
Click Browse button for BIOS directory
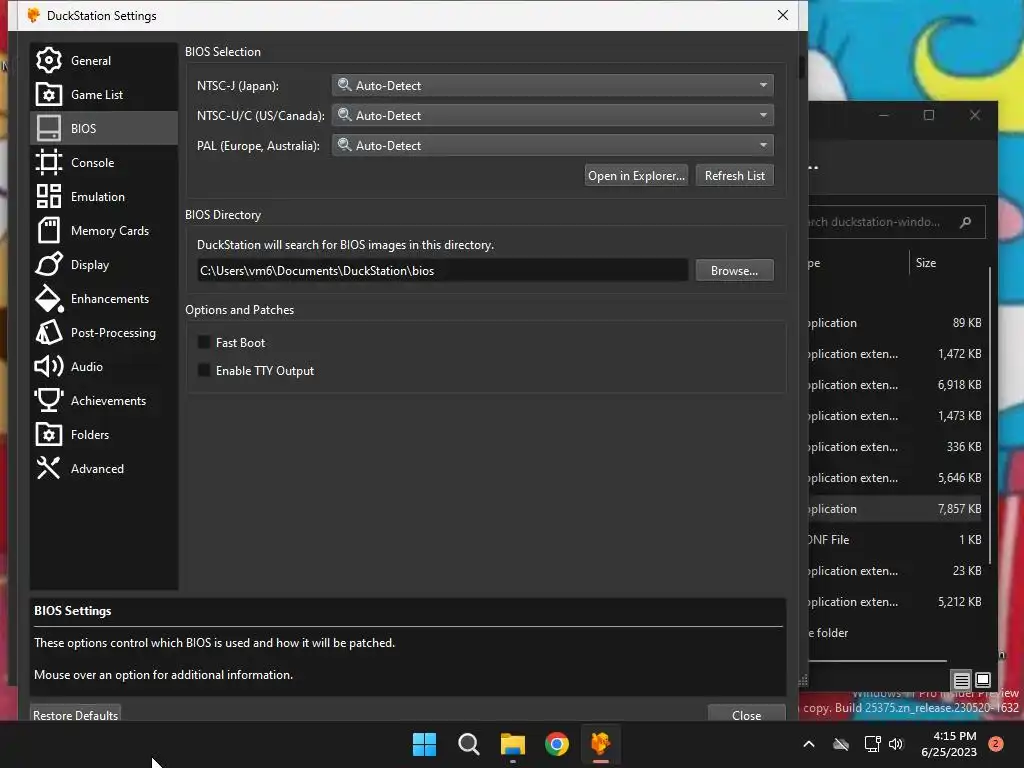pyautogui.click(x=735, y=270)
